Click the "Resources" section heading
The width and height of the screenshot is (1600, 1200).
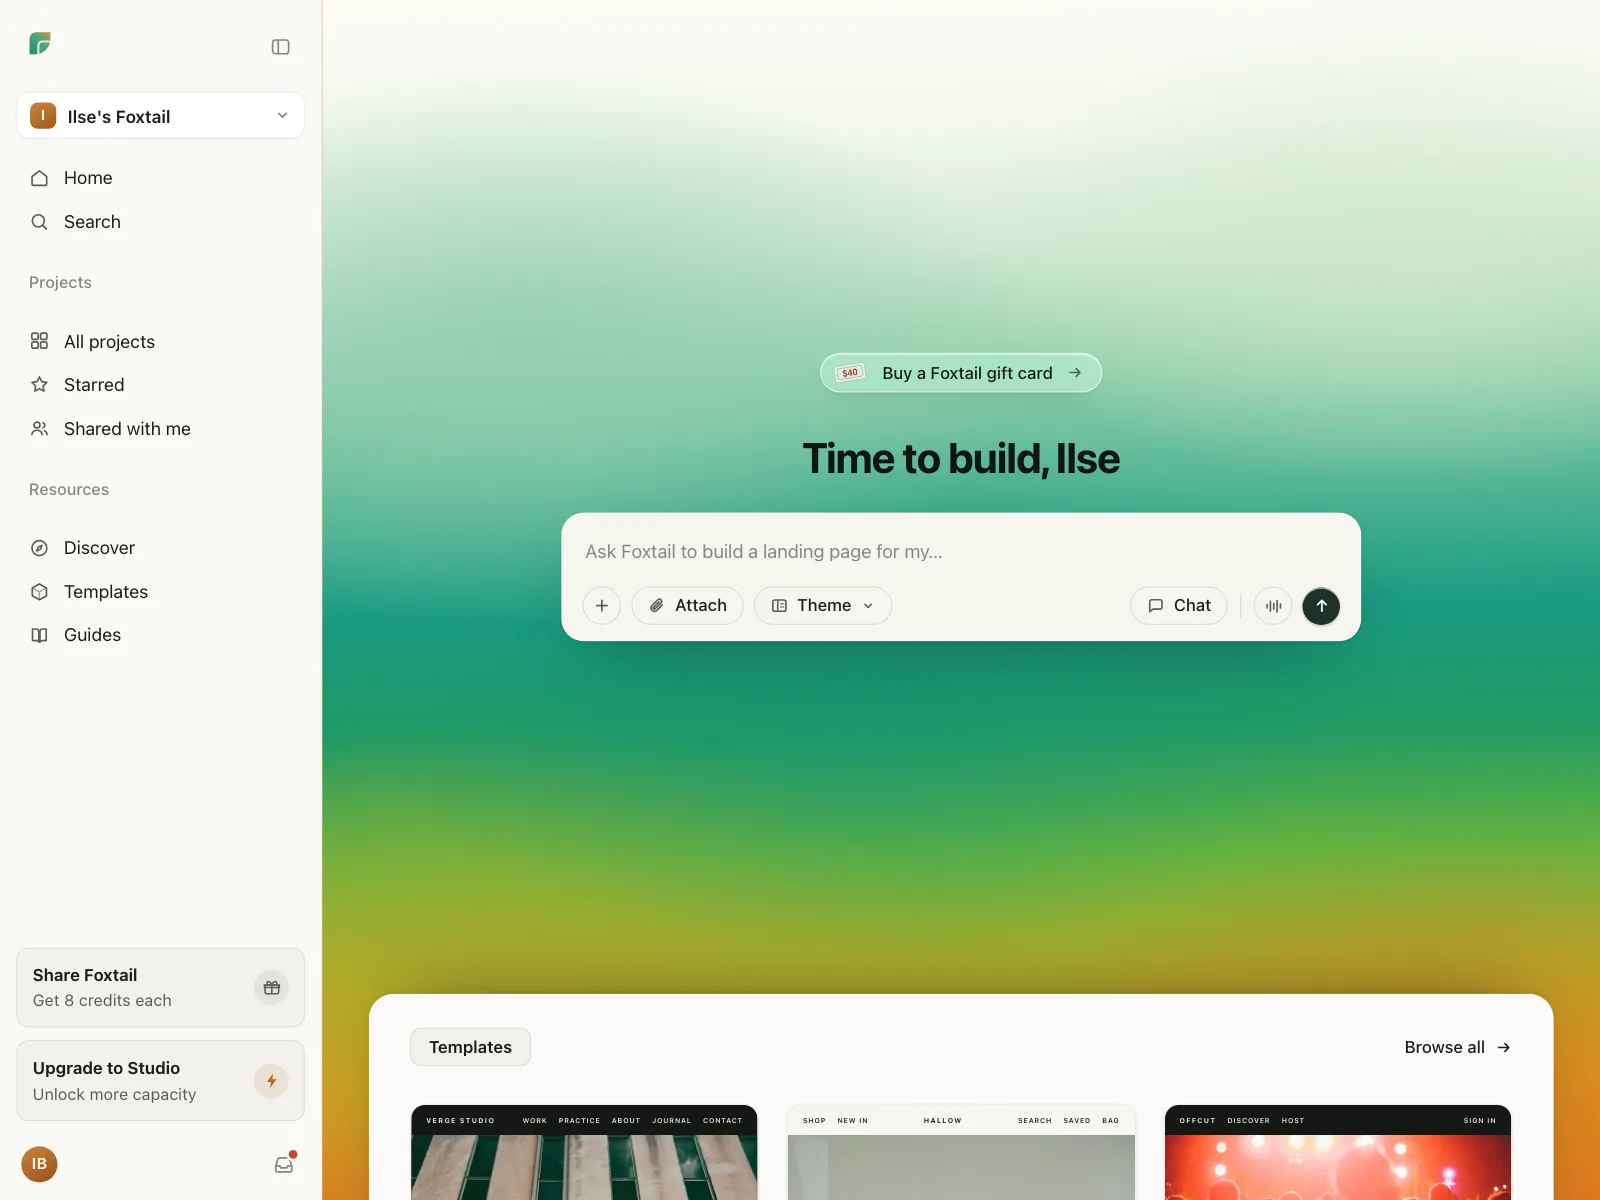(69, 490)
